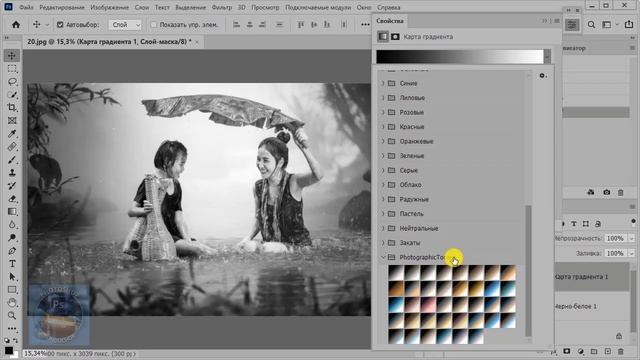Pick first PhotographicToning gradient swatch
The image size is (640, 360).
tap(396, 273)
